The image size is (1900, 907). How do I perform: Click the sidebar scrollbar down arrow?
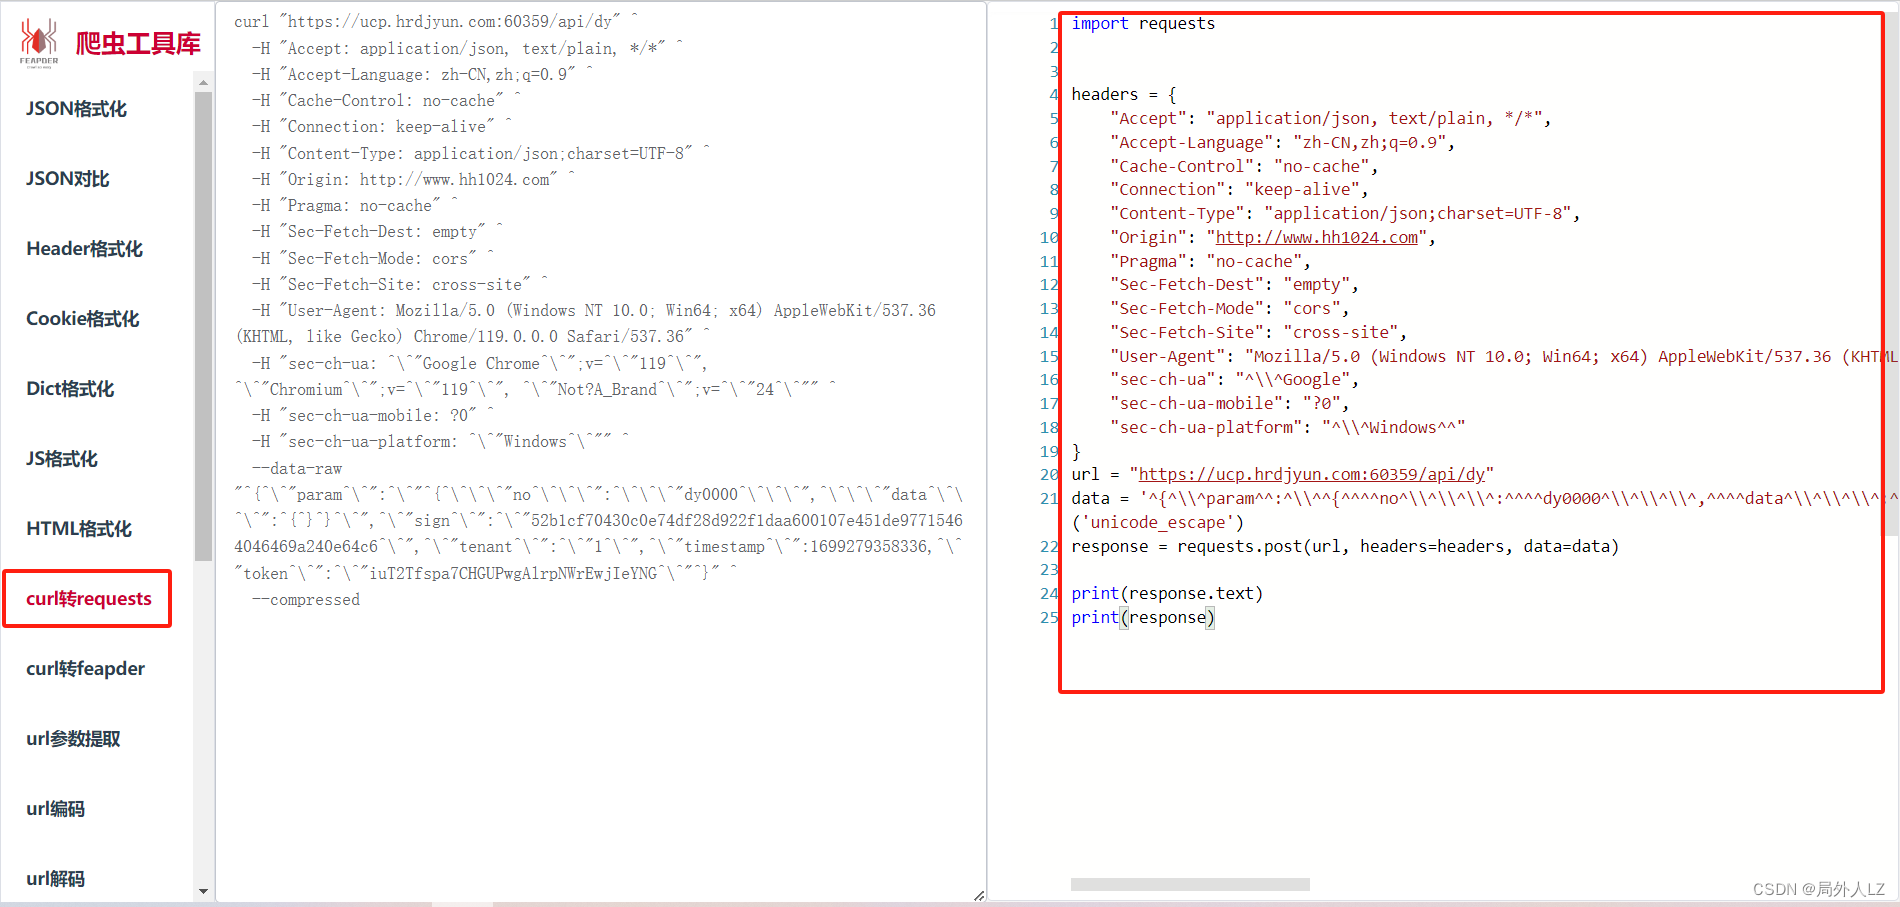pyautogui.click(x=203, y=891)
